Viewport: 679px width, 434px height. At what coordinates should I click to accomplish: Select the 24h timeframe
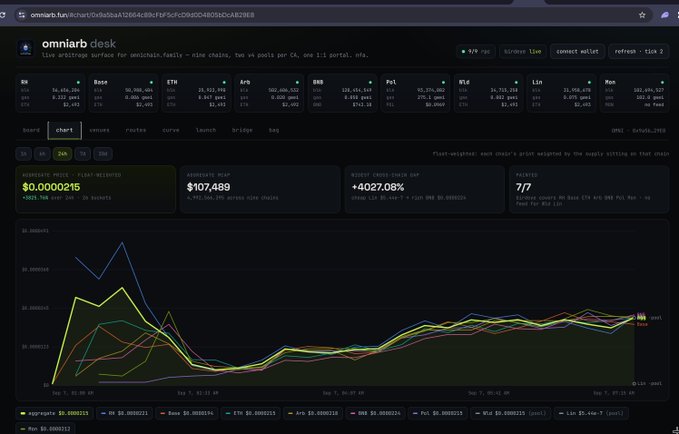pyautogui.click(x=62, y=154)
